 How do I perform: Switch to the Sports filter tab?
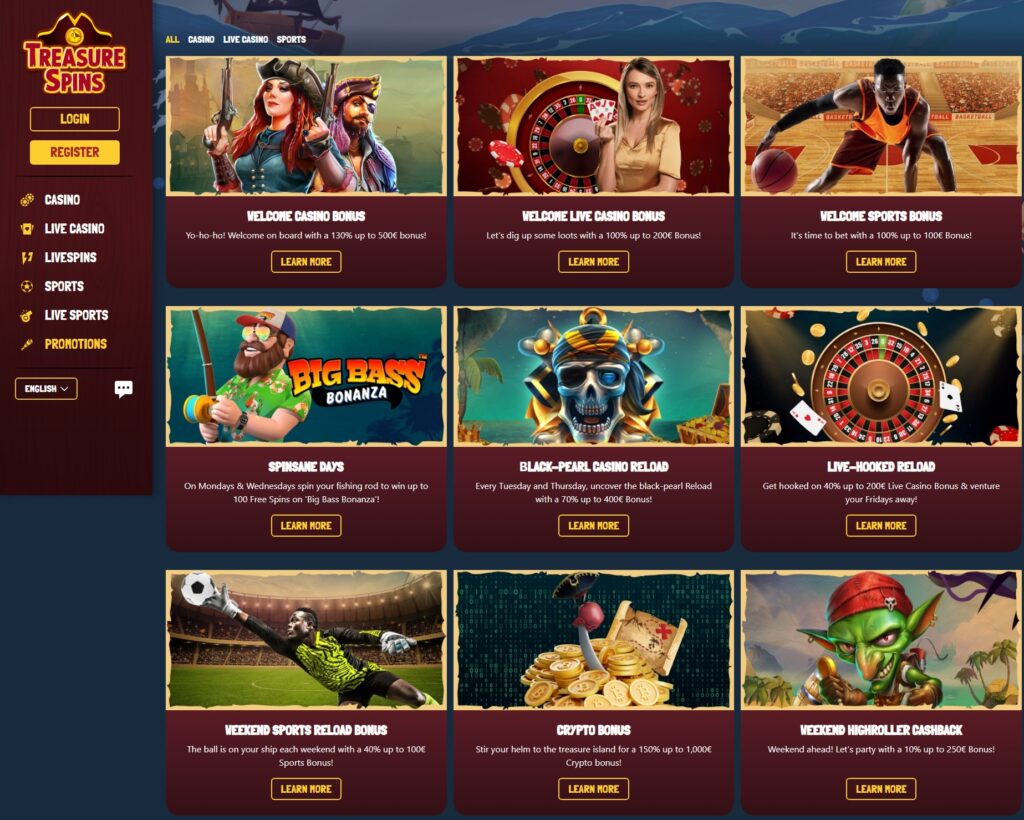point(291,39)
